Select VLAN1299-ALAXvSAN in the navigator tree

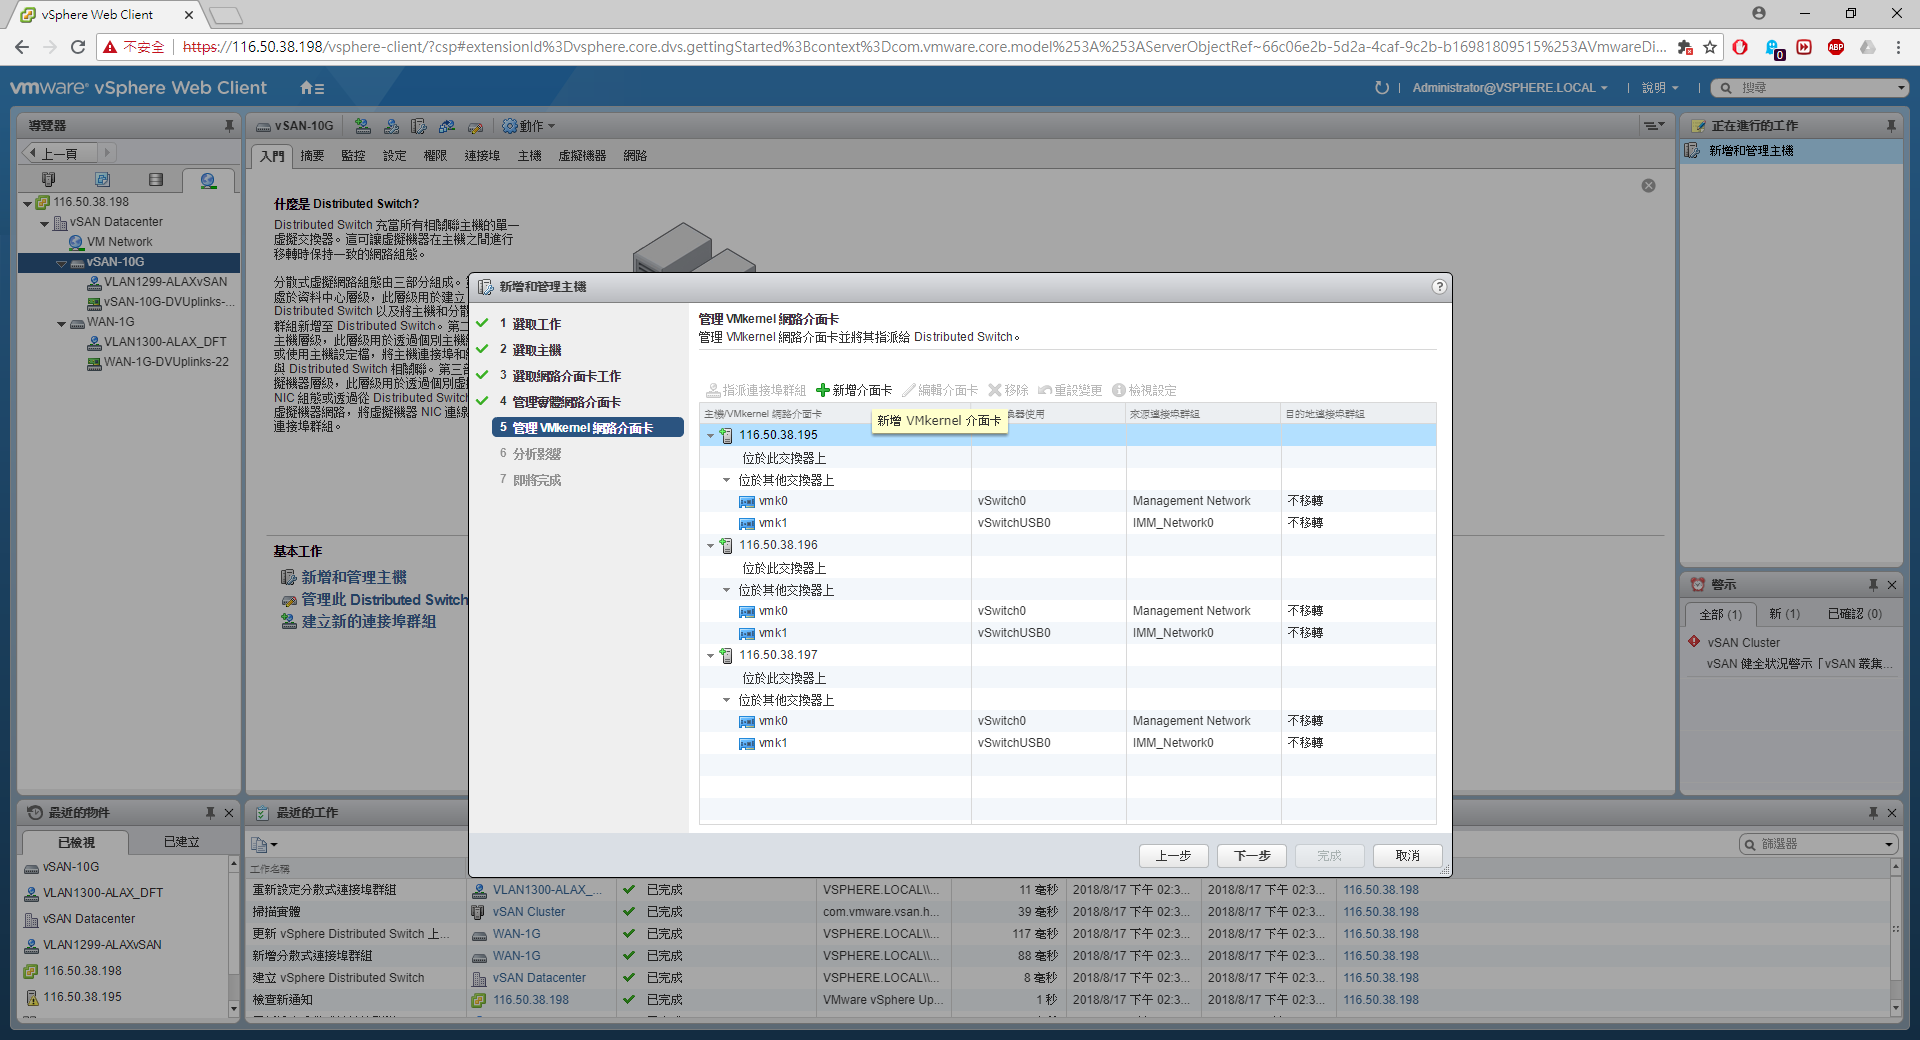coord(165,282)
